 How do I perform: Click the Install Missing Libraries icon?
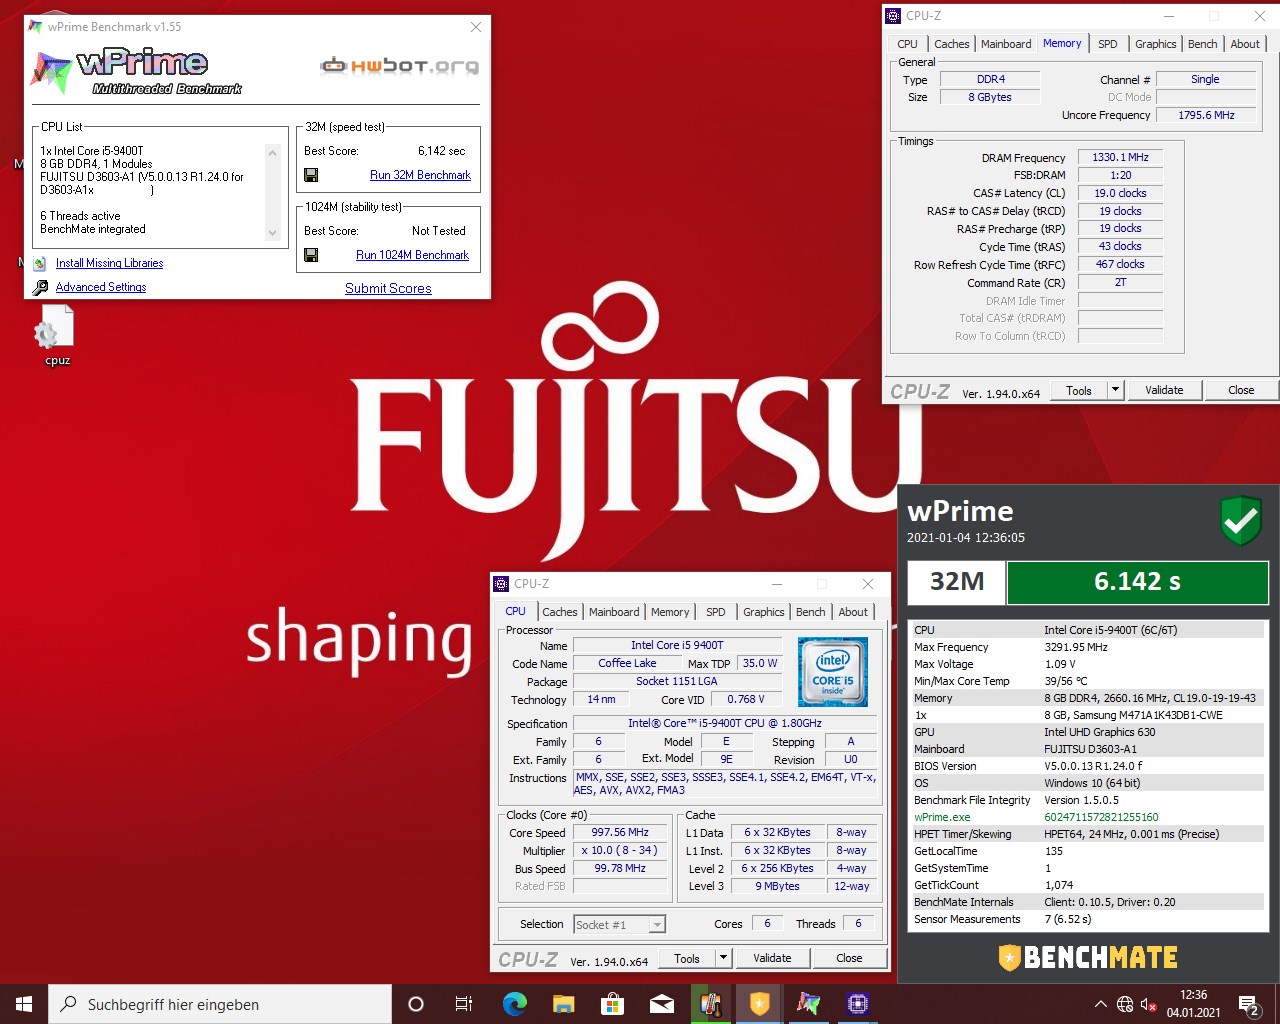[40, 264]
